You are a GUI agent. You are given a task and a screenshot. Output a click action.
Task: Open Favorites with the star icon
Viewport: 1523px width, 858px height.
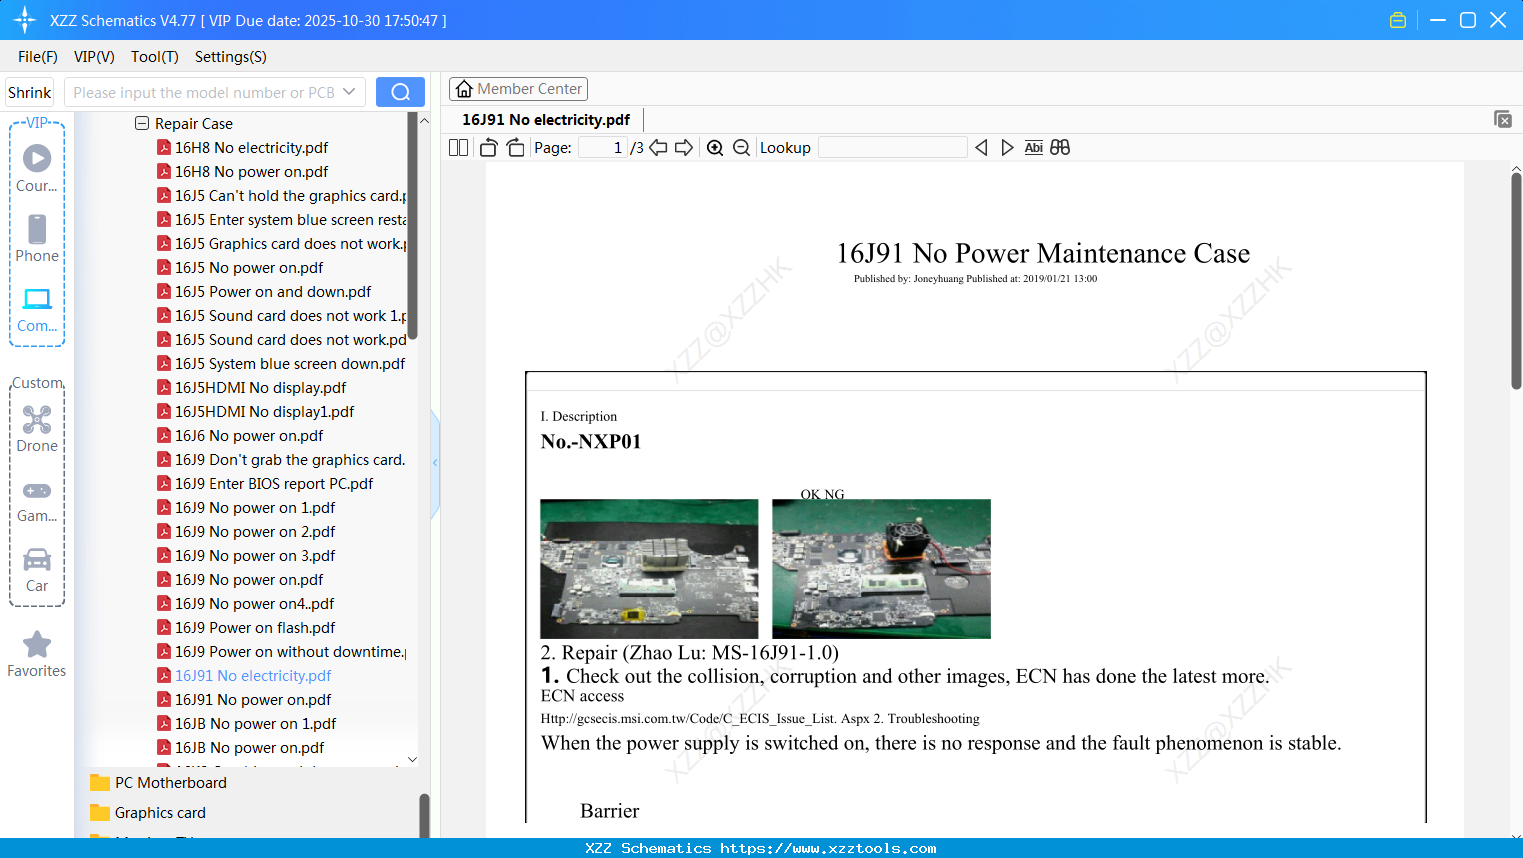[x=37, y=654]
